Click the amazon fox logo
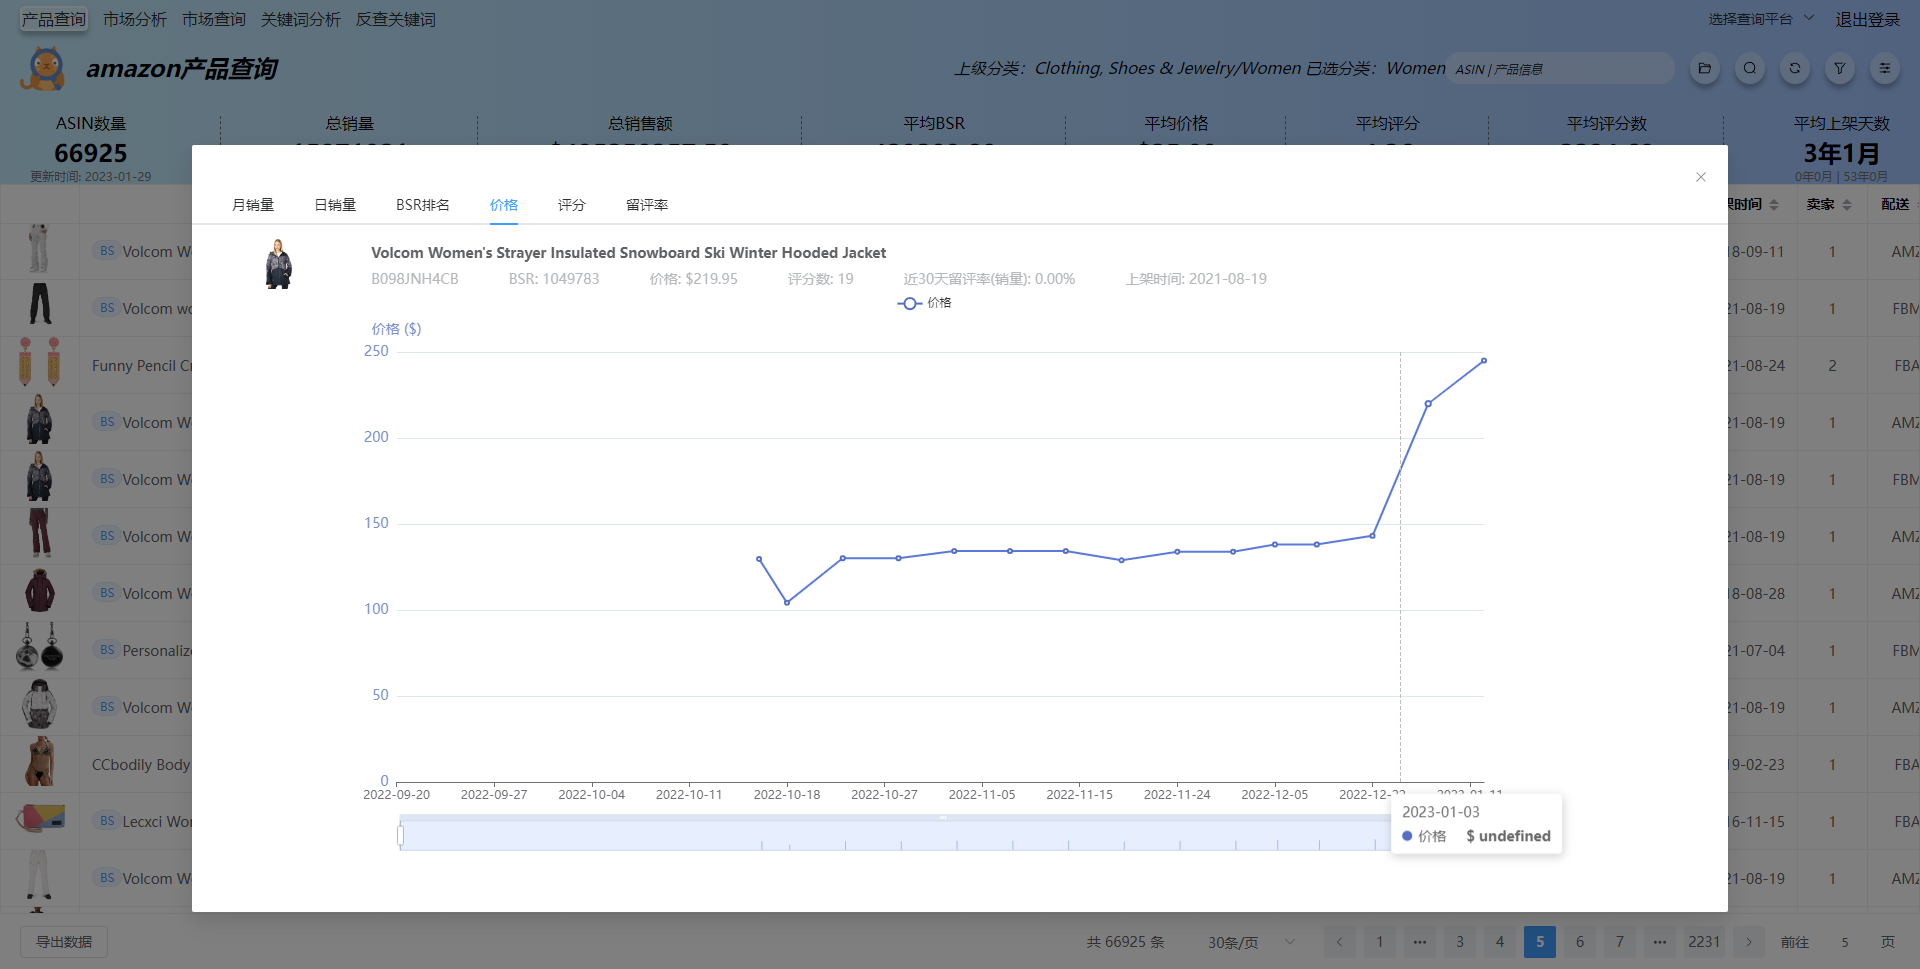1920x969 pixels. click(x=43, y=68)
